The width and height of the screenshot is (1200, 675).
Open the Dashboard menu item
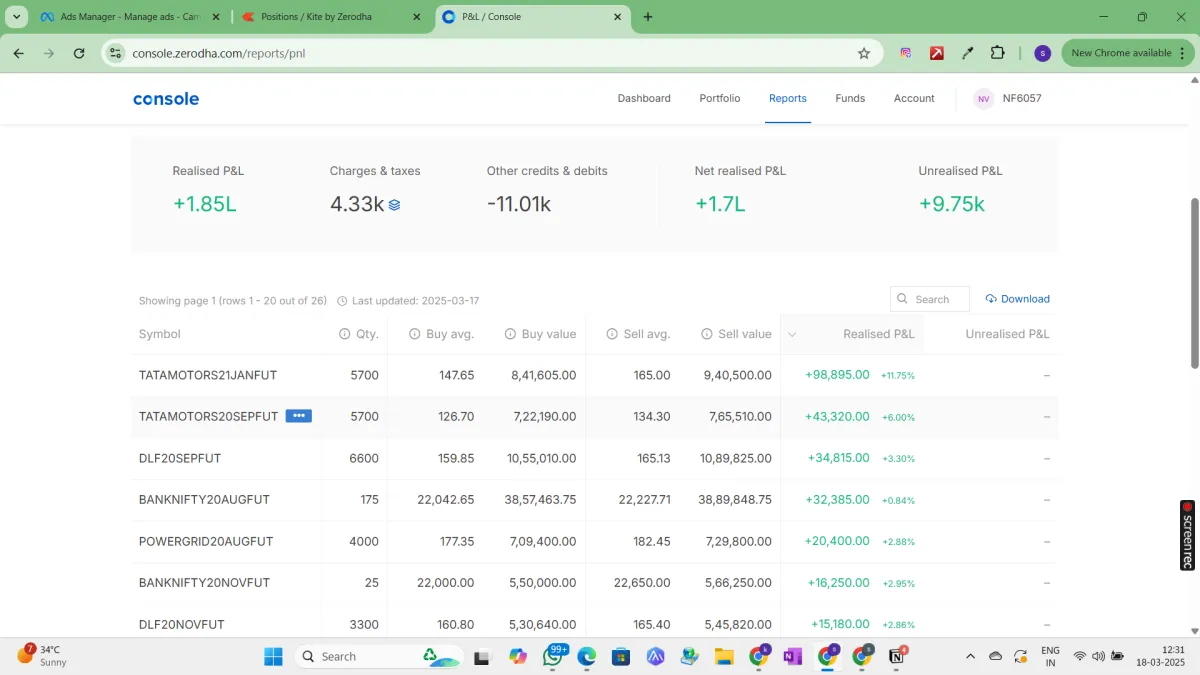pyautogui.click(x=644, y=99)
